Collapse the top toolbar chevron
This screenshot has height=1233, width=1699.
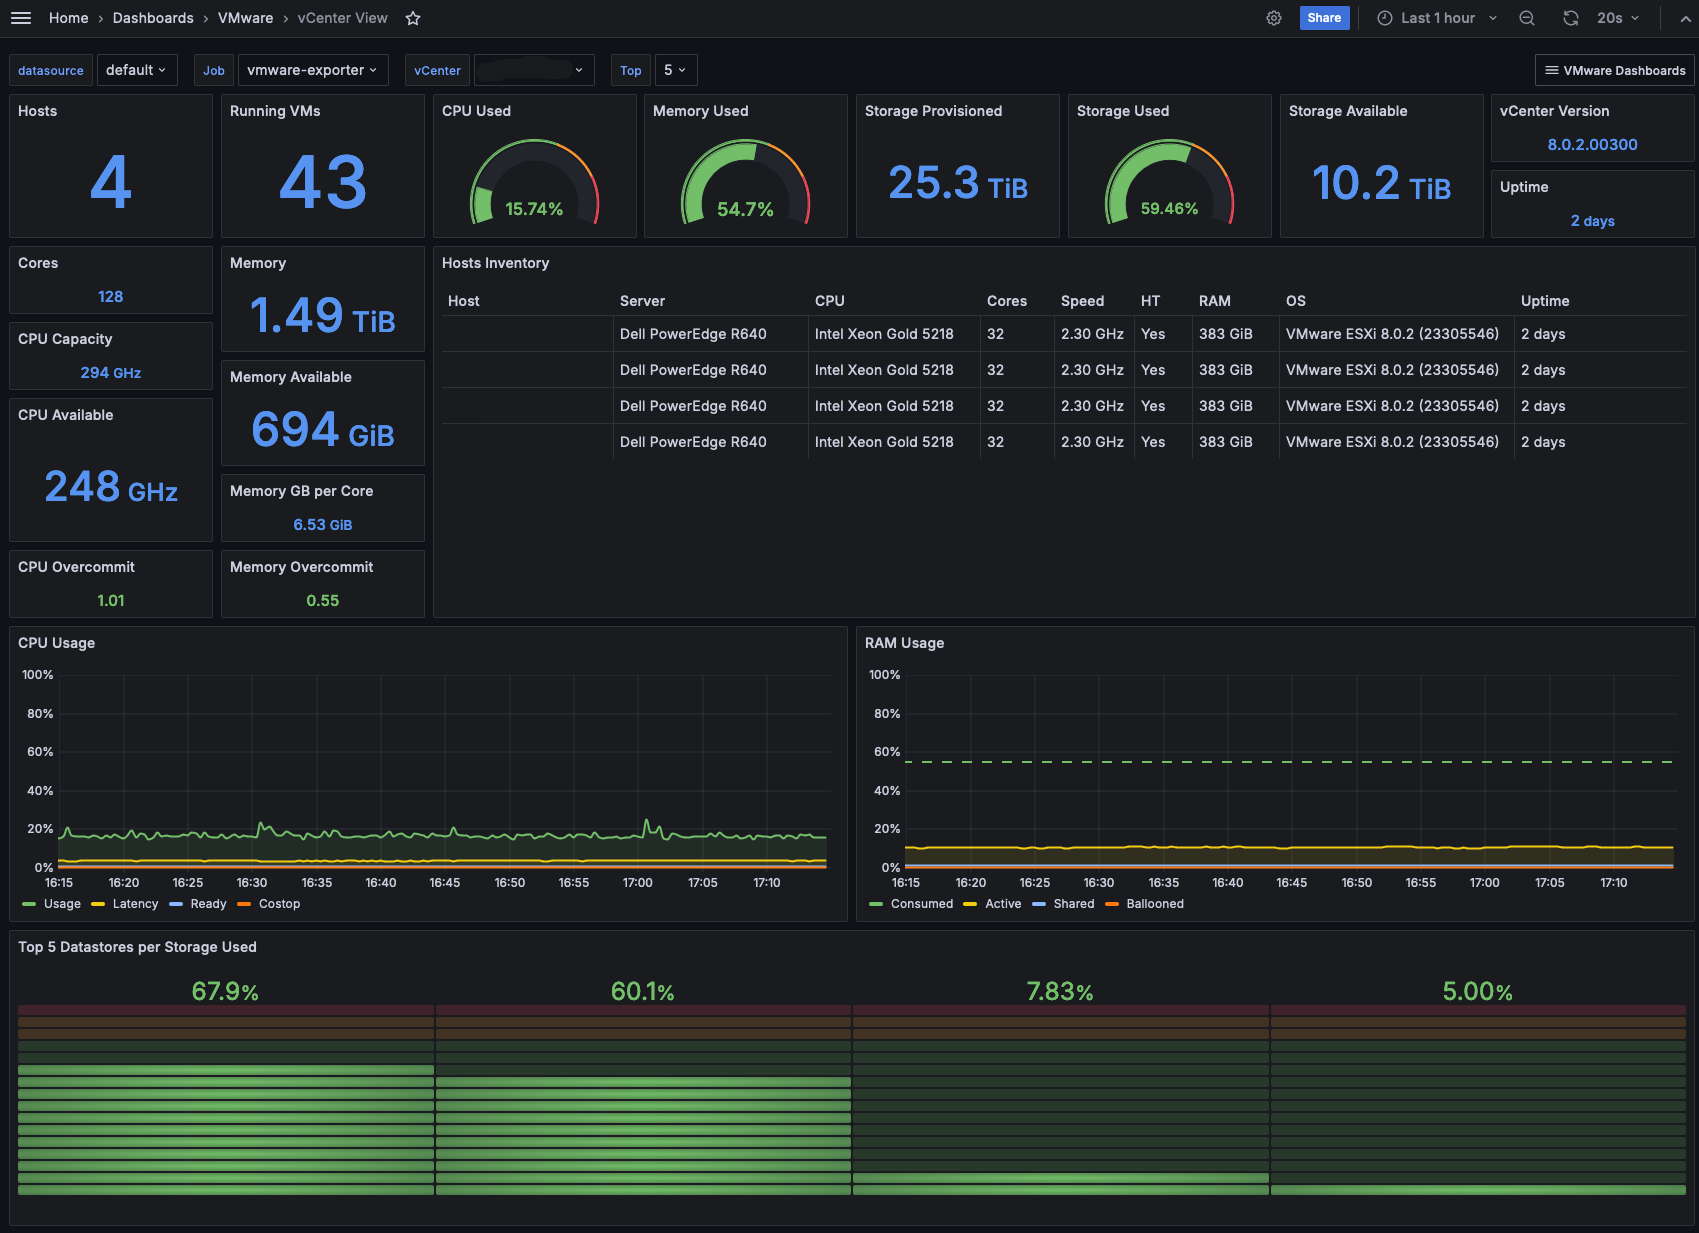[x=1685, y=18]
